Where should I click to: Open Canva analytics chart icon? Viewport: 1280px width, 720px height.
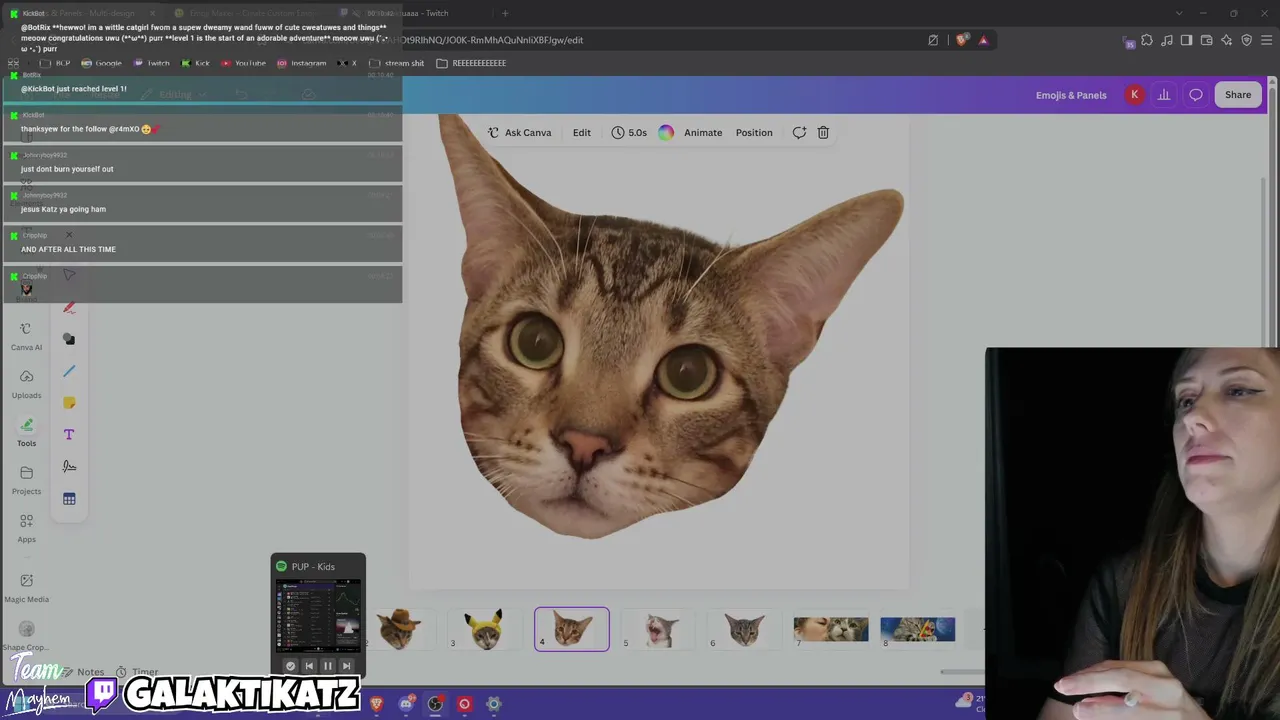pos(1164,95)
